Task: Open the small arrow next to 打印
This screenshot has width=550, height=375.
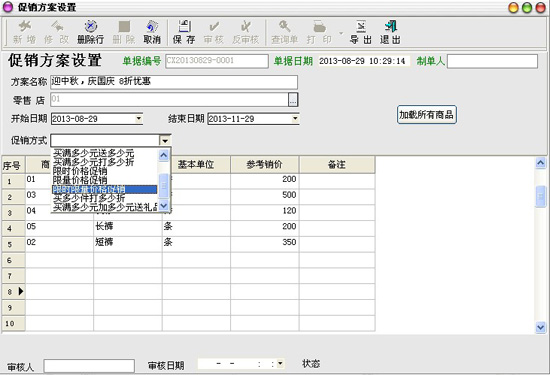Action: (x=341, y=33)
